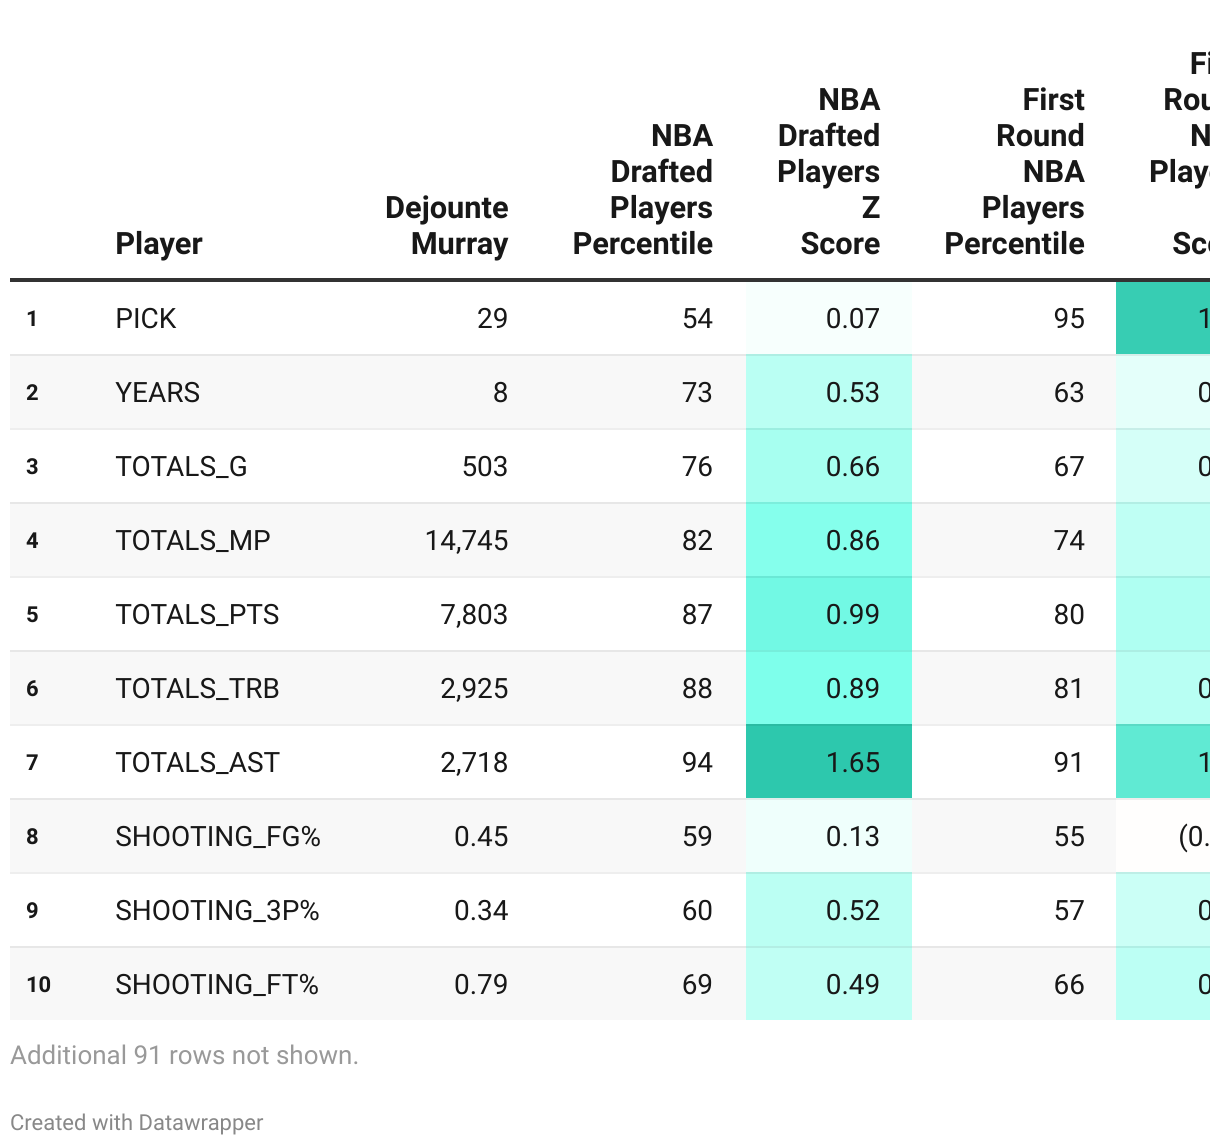Screen dimensions: 1220x1146
Task: Click the TOTALS_PTS value 7,803
Action: [x=474, y=614]
